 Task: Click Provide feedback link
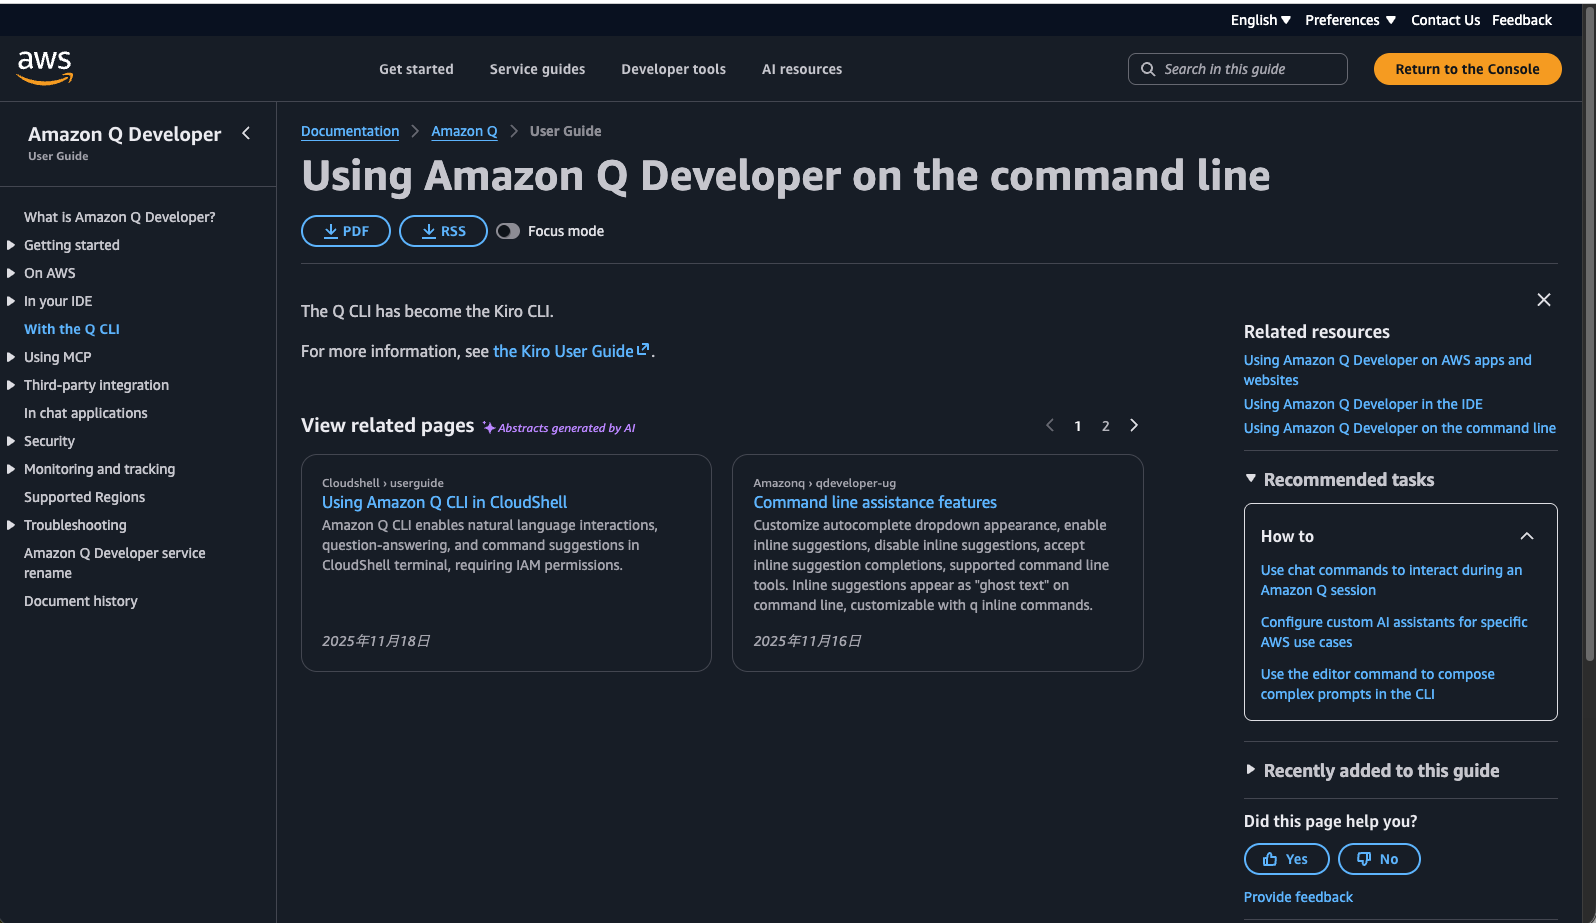1298,897
